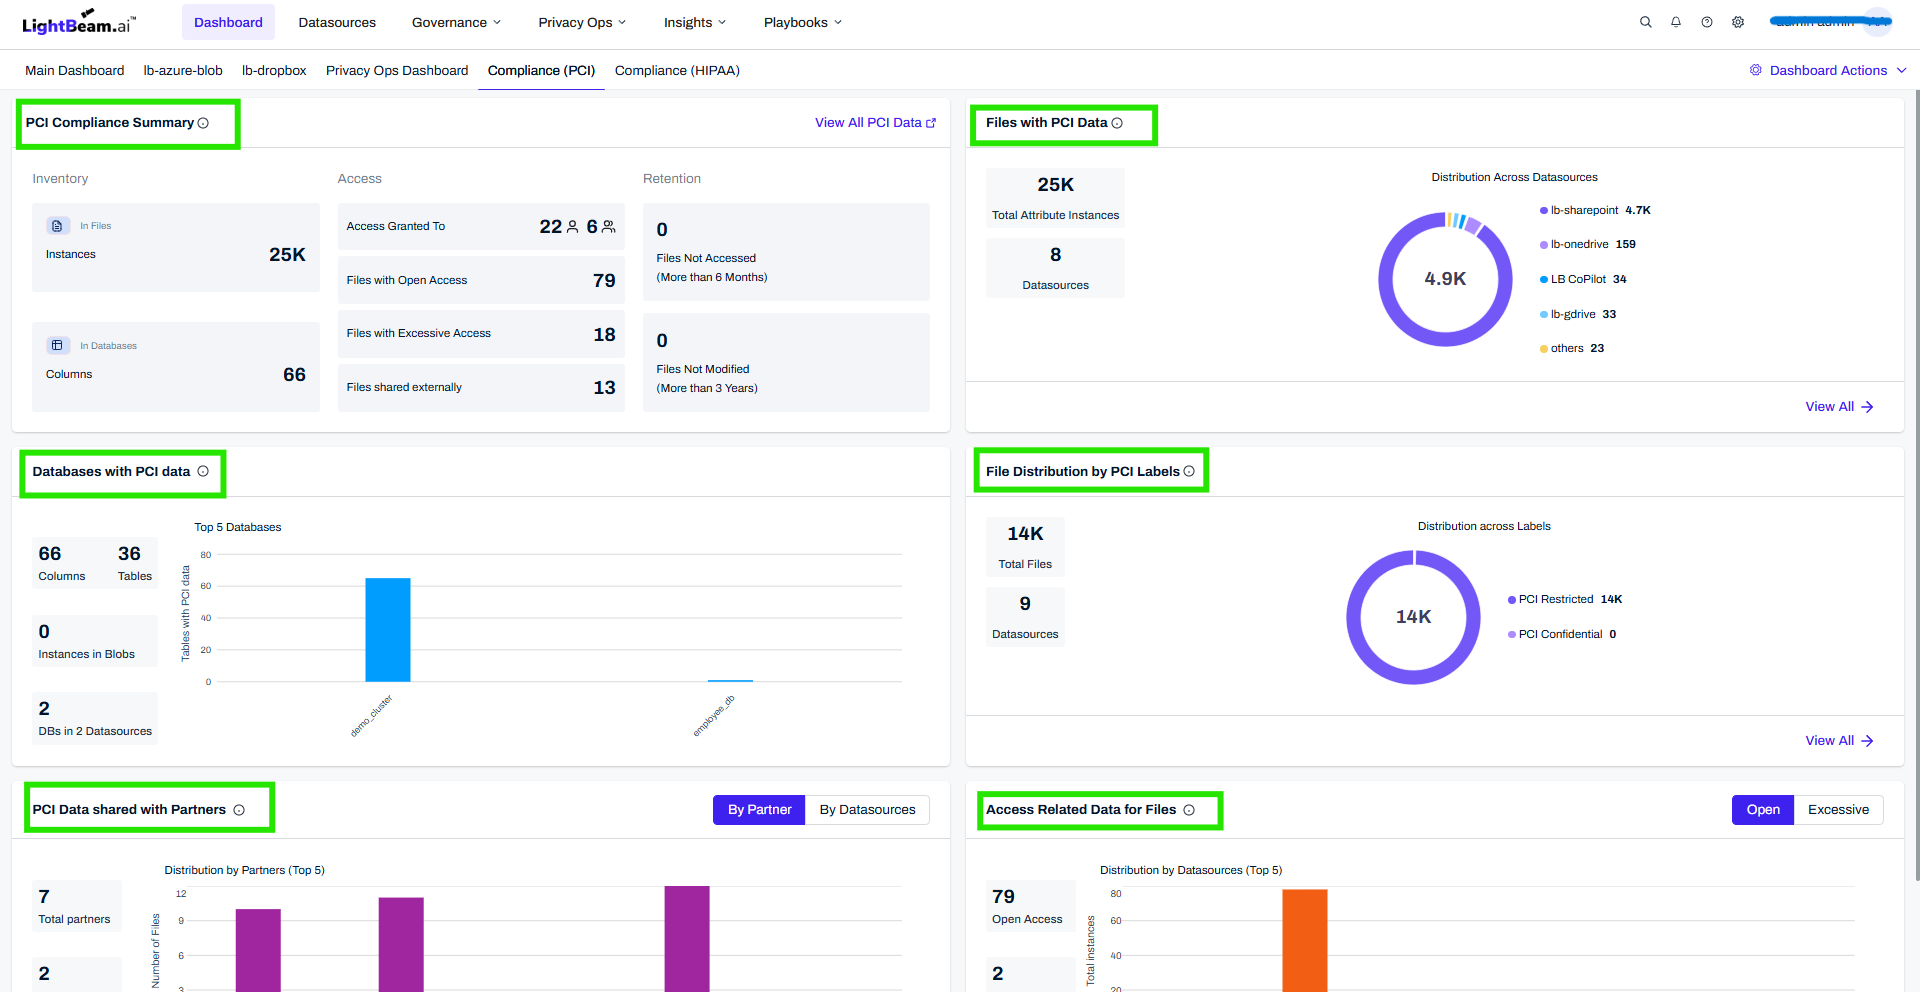
Task: Switch to the Compliance (HIPAA) tab
Action: 677,70
